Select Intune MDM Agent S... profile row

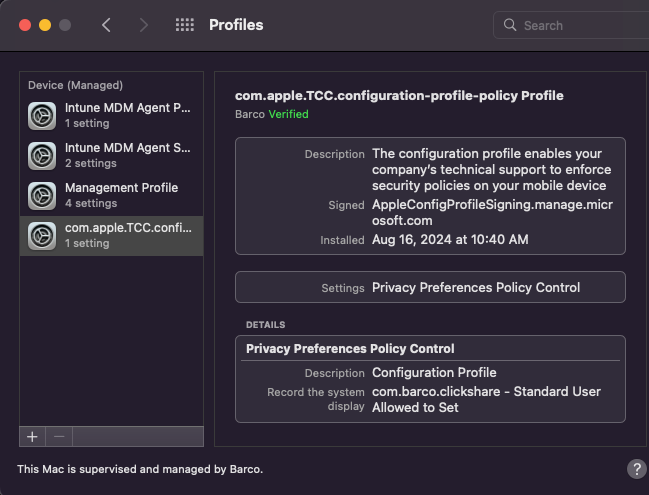click(x=111, y=156)
